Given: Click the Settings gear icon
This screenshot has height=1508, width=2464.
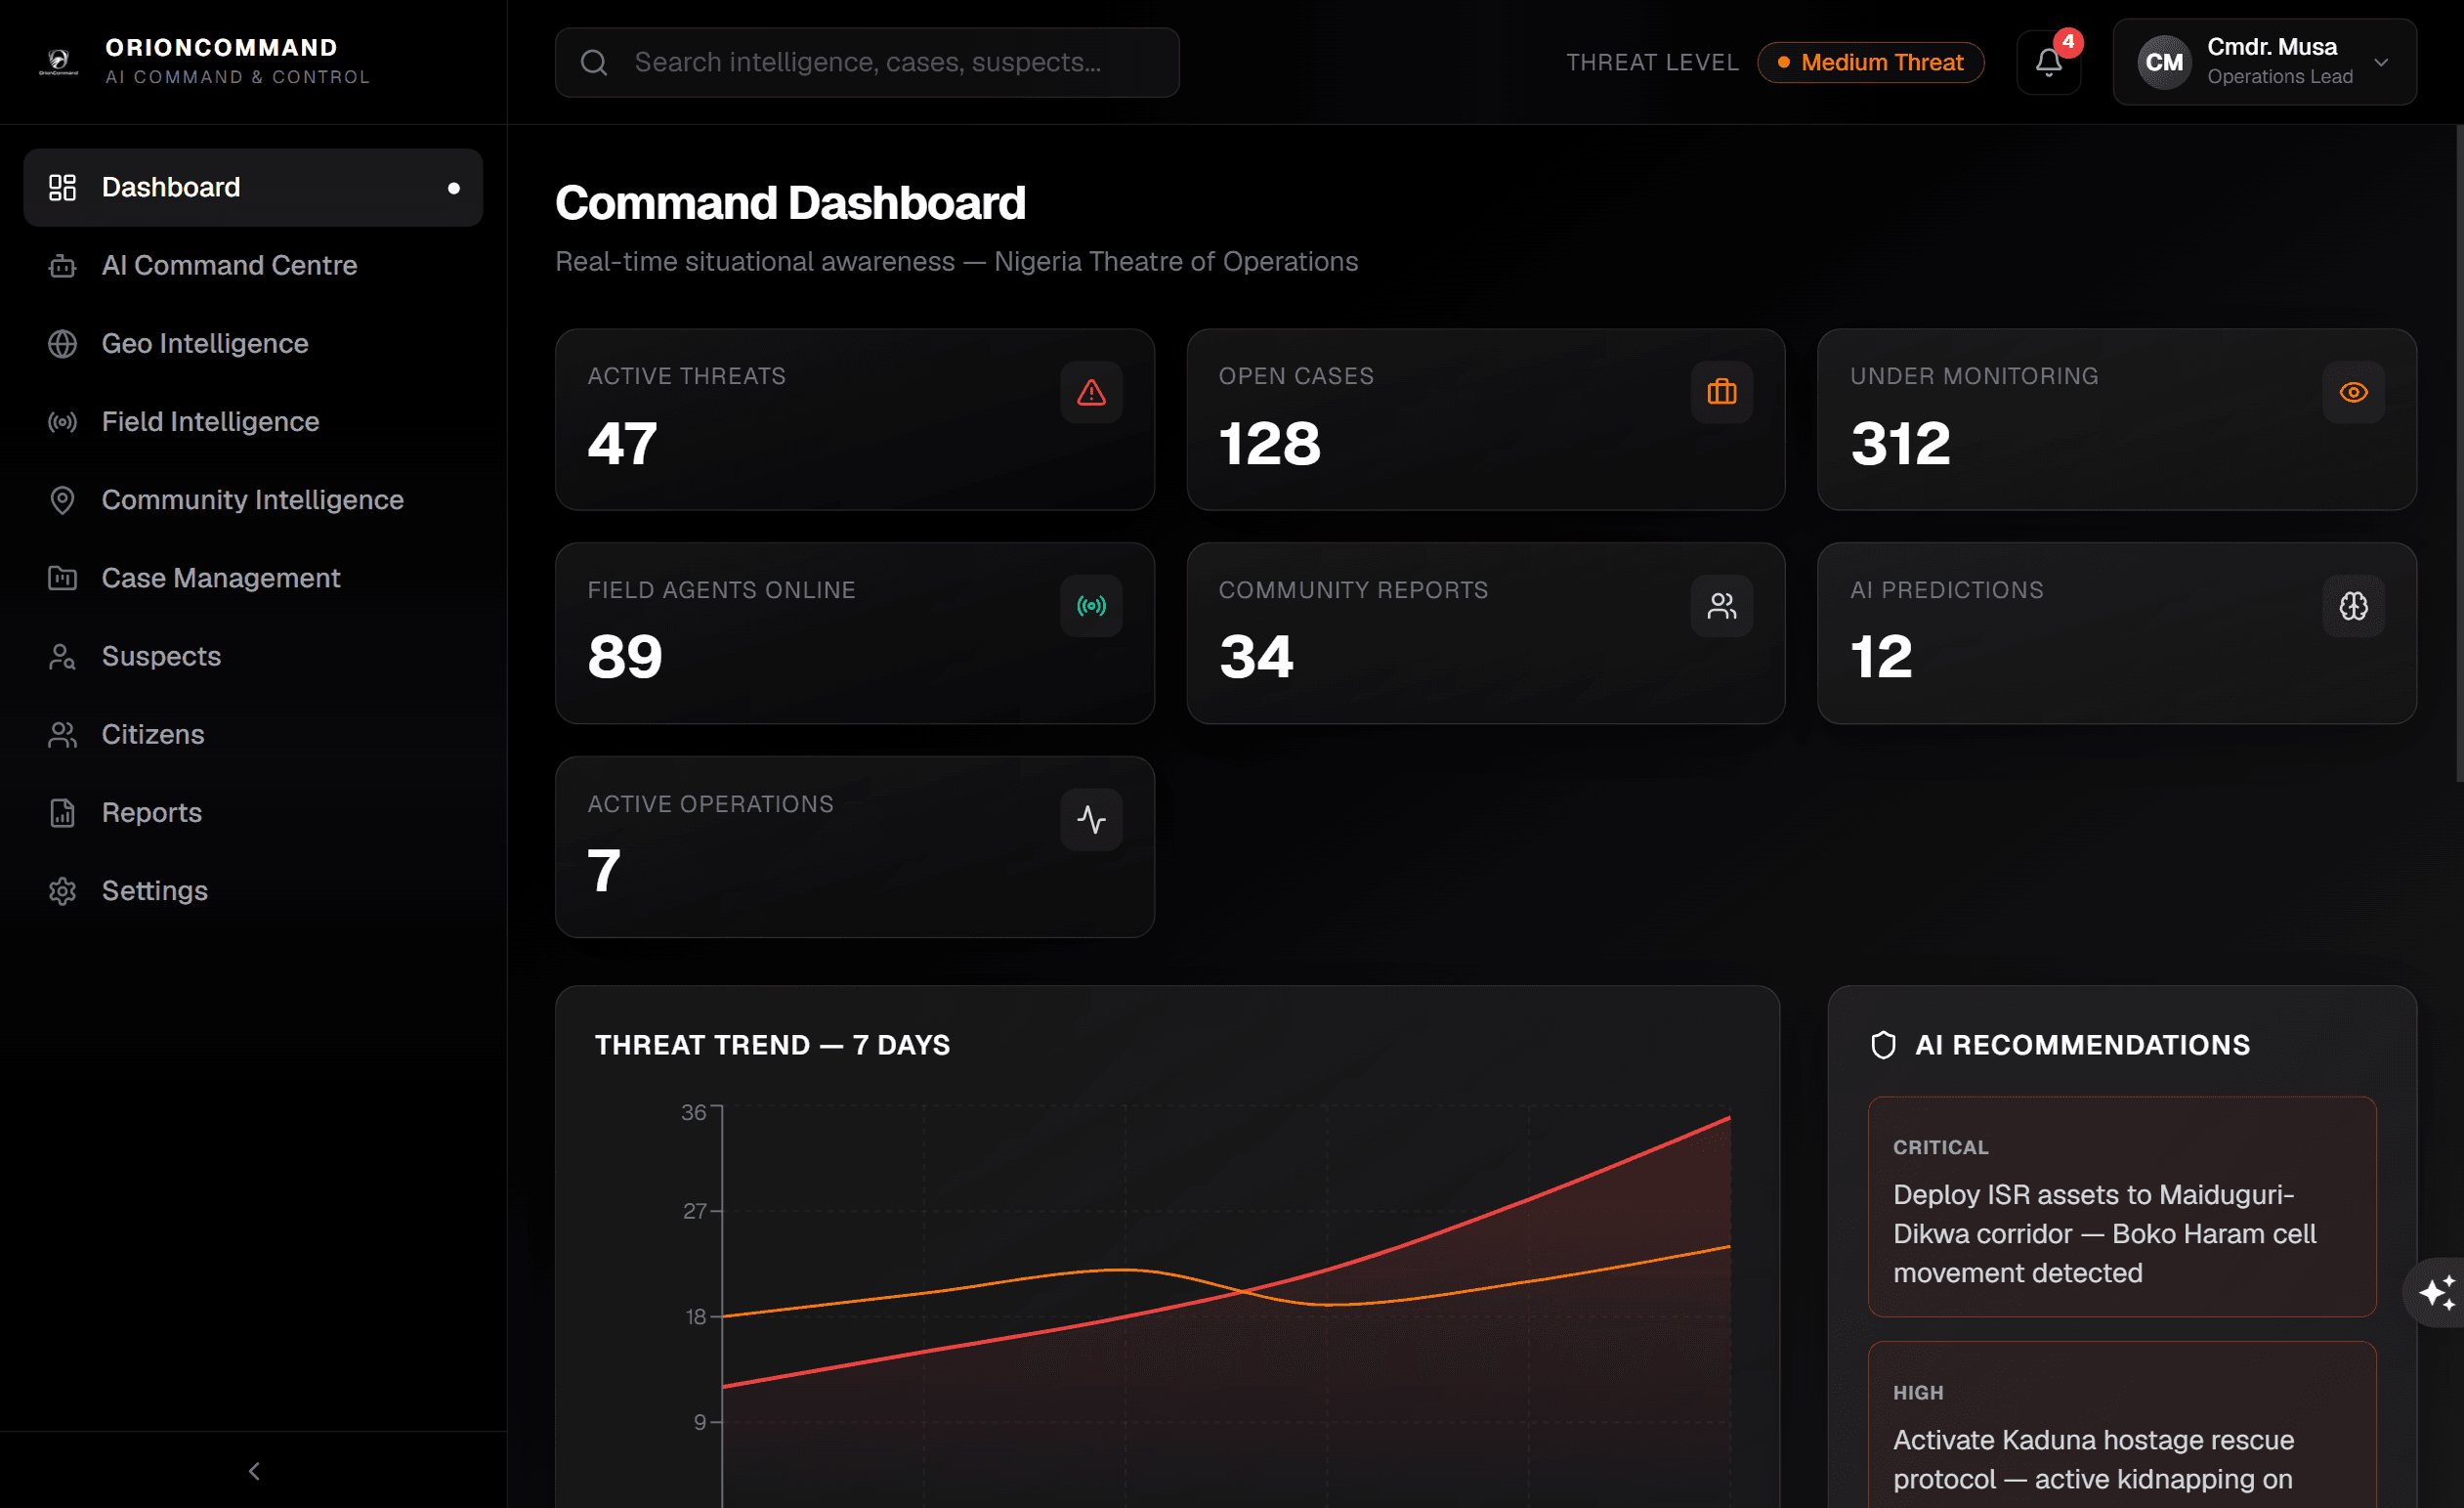Looking at the screenshot, I should point(62,890).
